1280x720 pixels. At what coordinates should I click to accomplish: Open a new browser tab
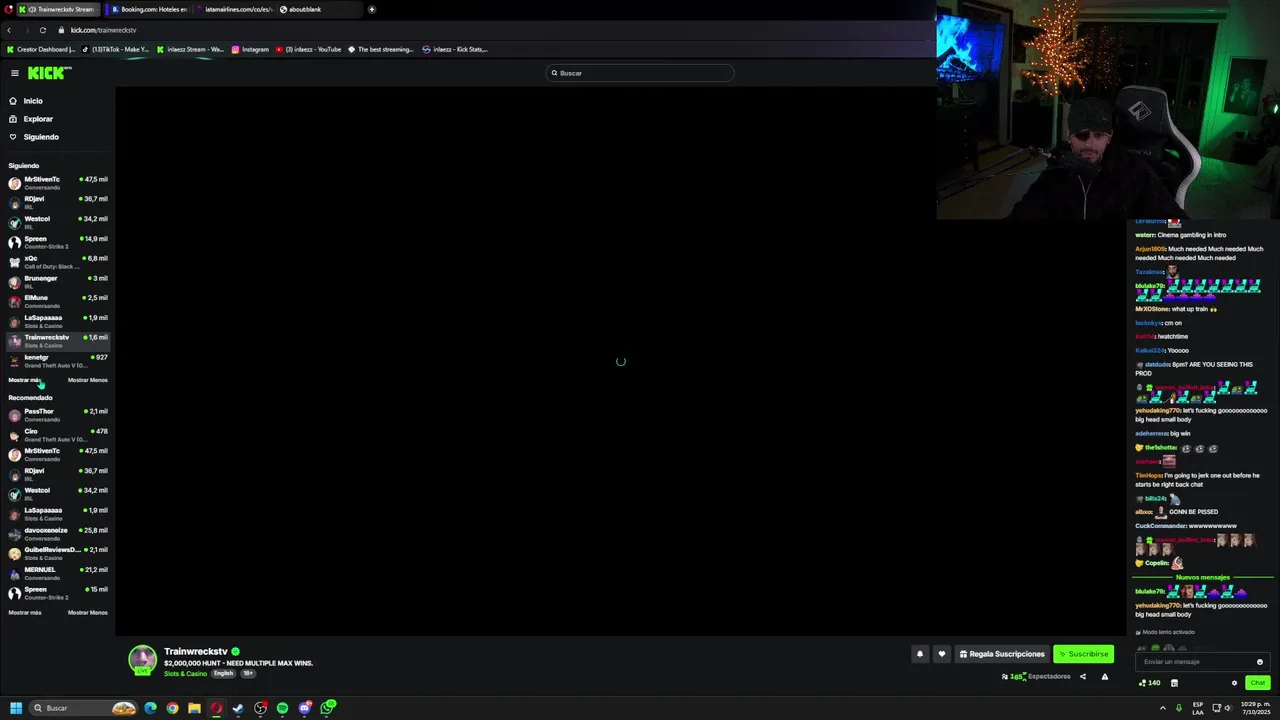click(x=372, y=9)
